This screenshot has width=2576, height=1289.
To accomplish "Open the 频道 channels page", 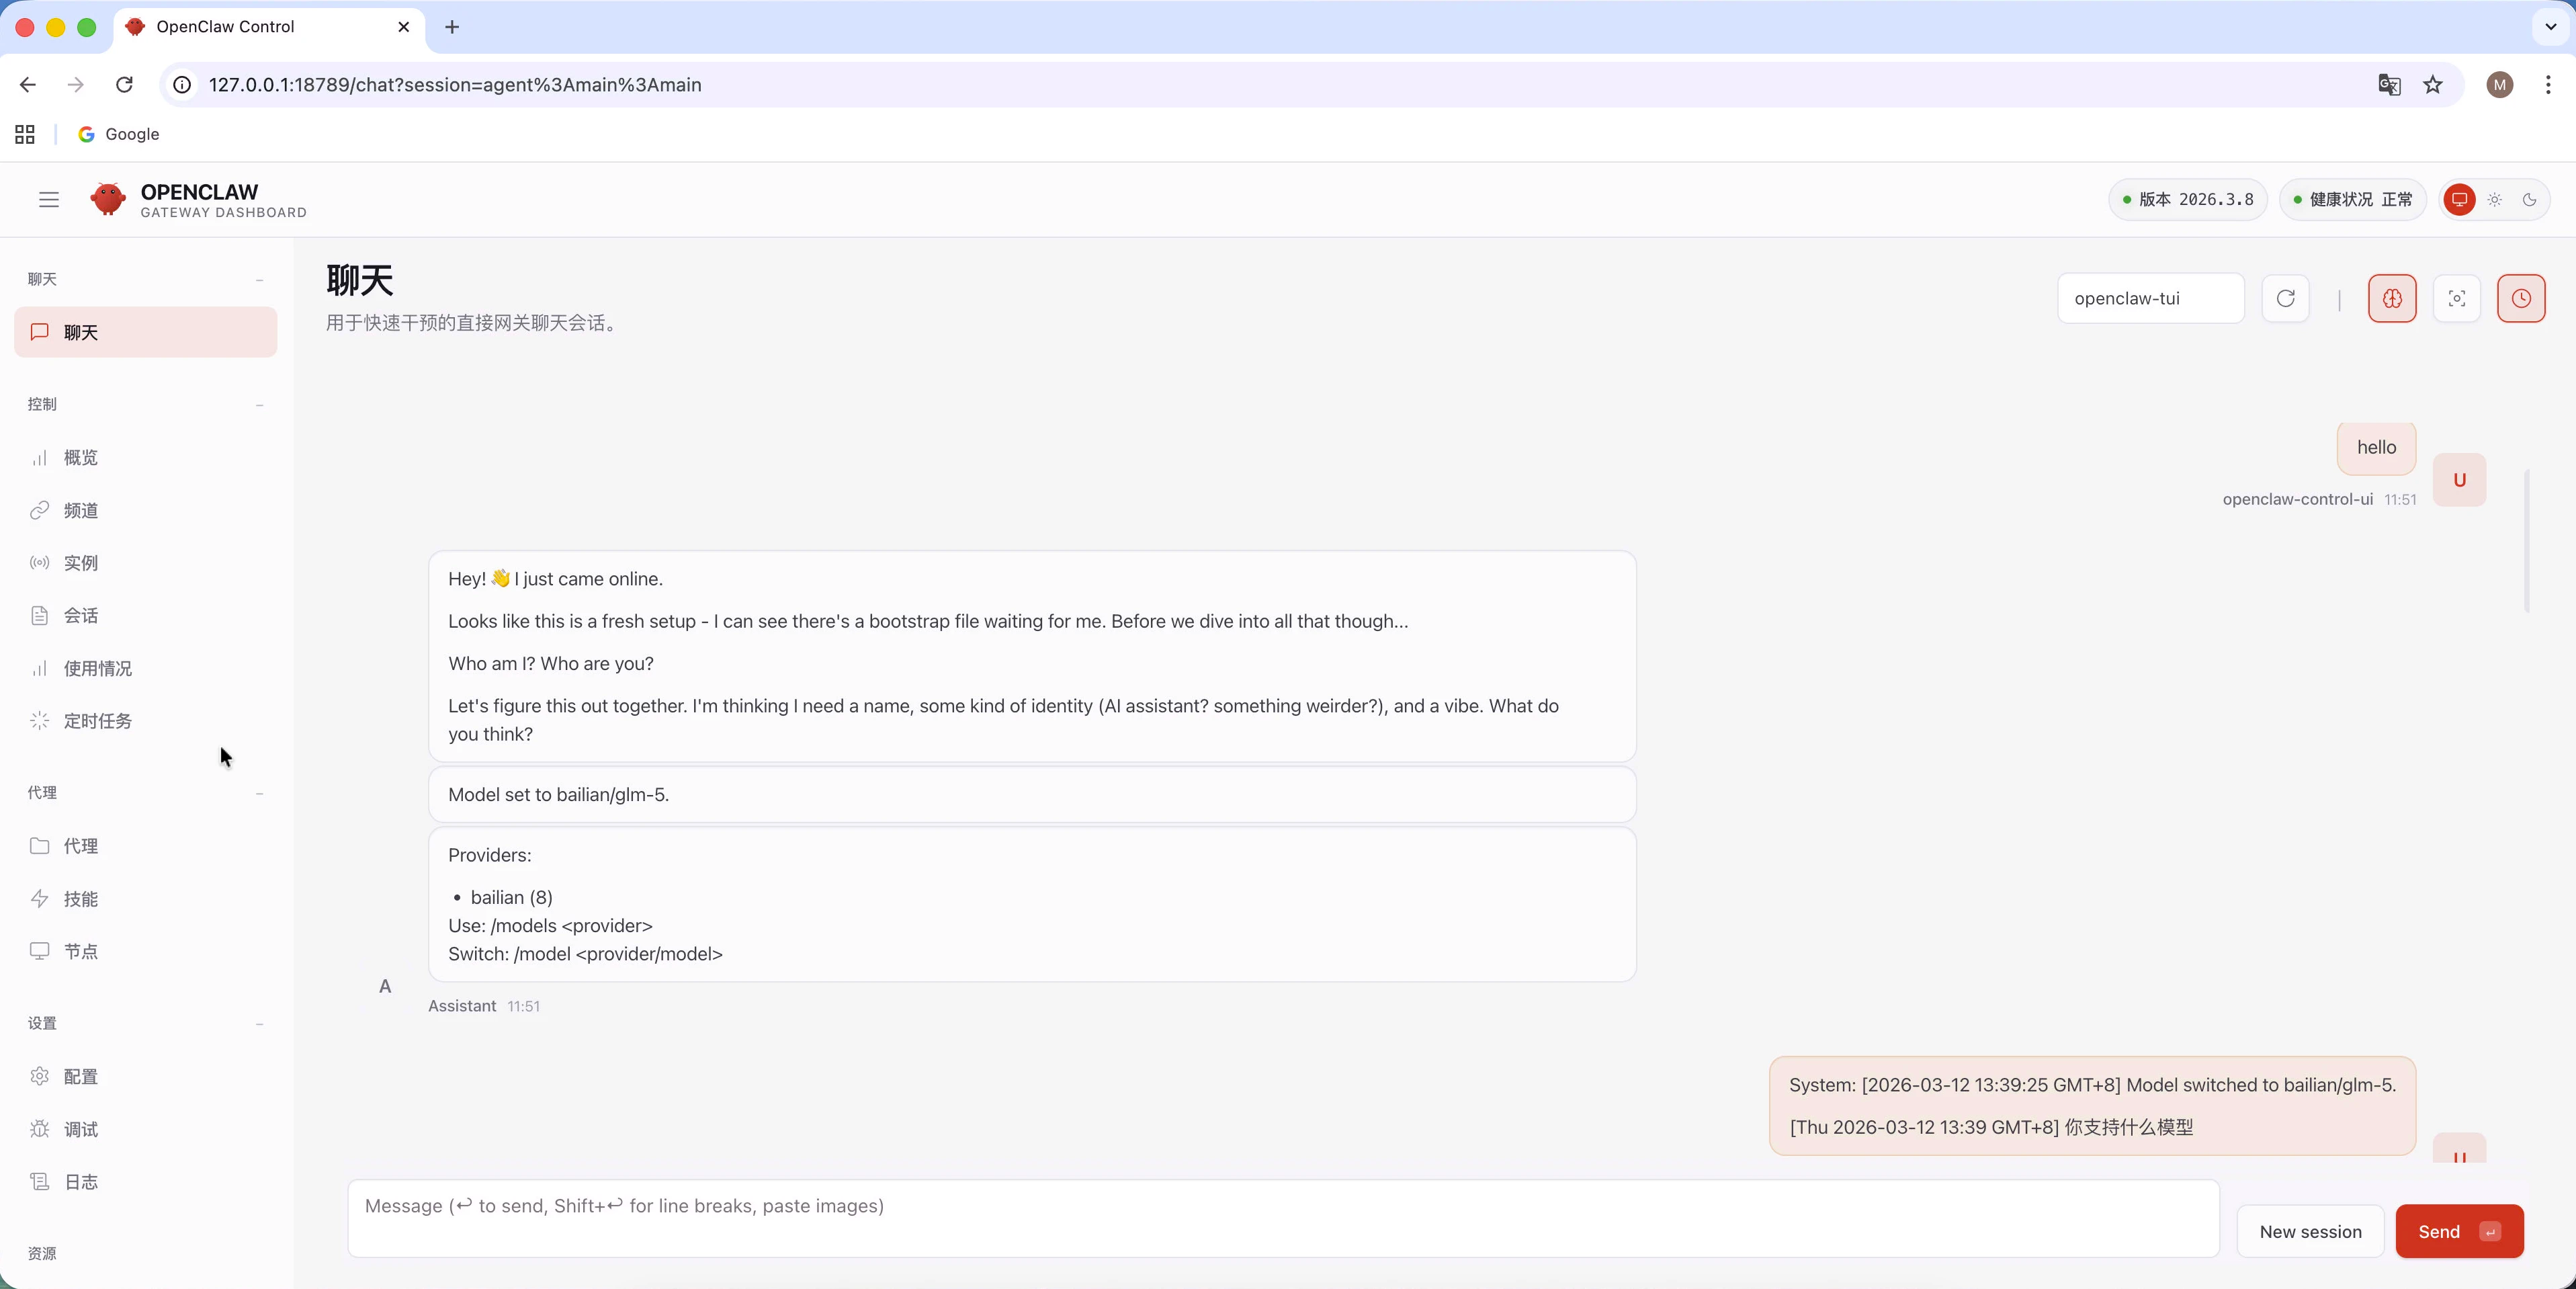I will [80, 511].
